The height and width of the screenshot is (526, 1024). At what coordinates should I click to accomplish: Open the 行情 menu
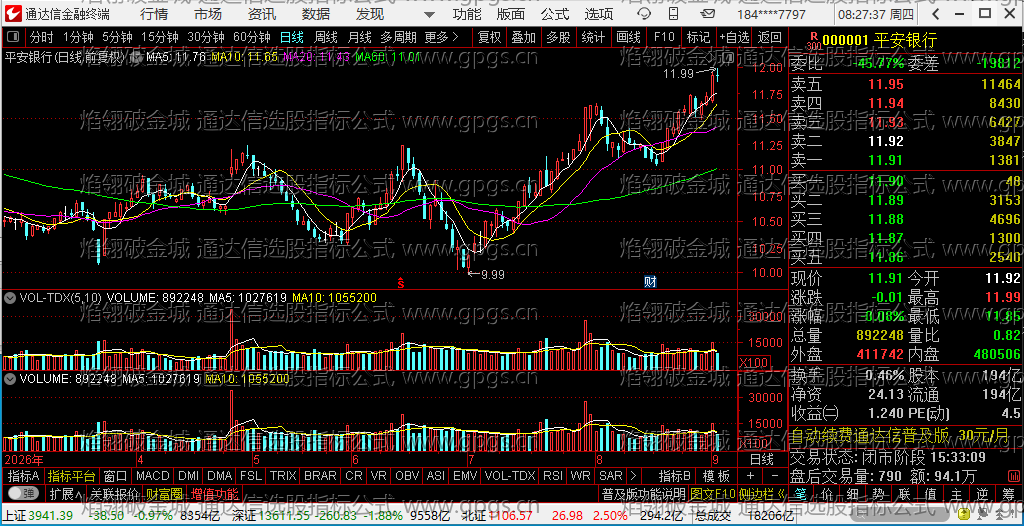tap(153, 14)
